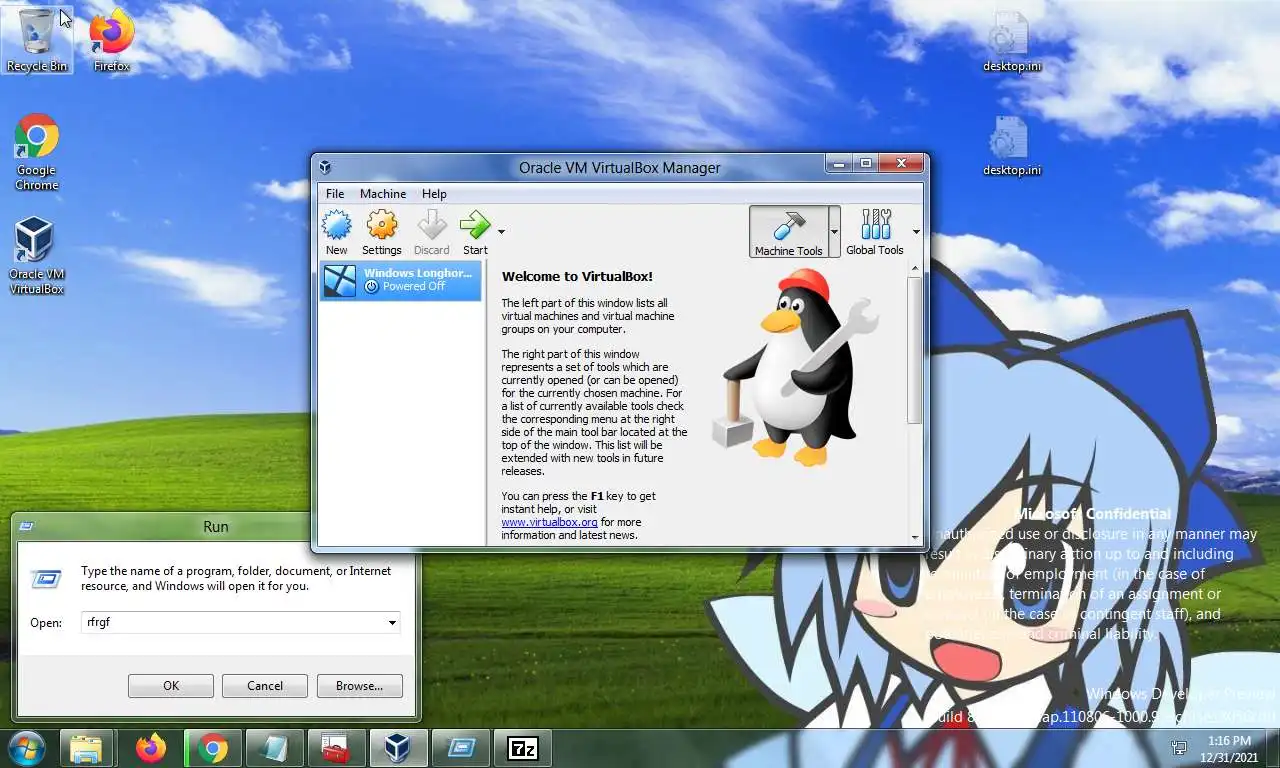Switch to Run dialog via taskbar icon
The image size is (1280, 768).
(460, 748)
